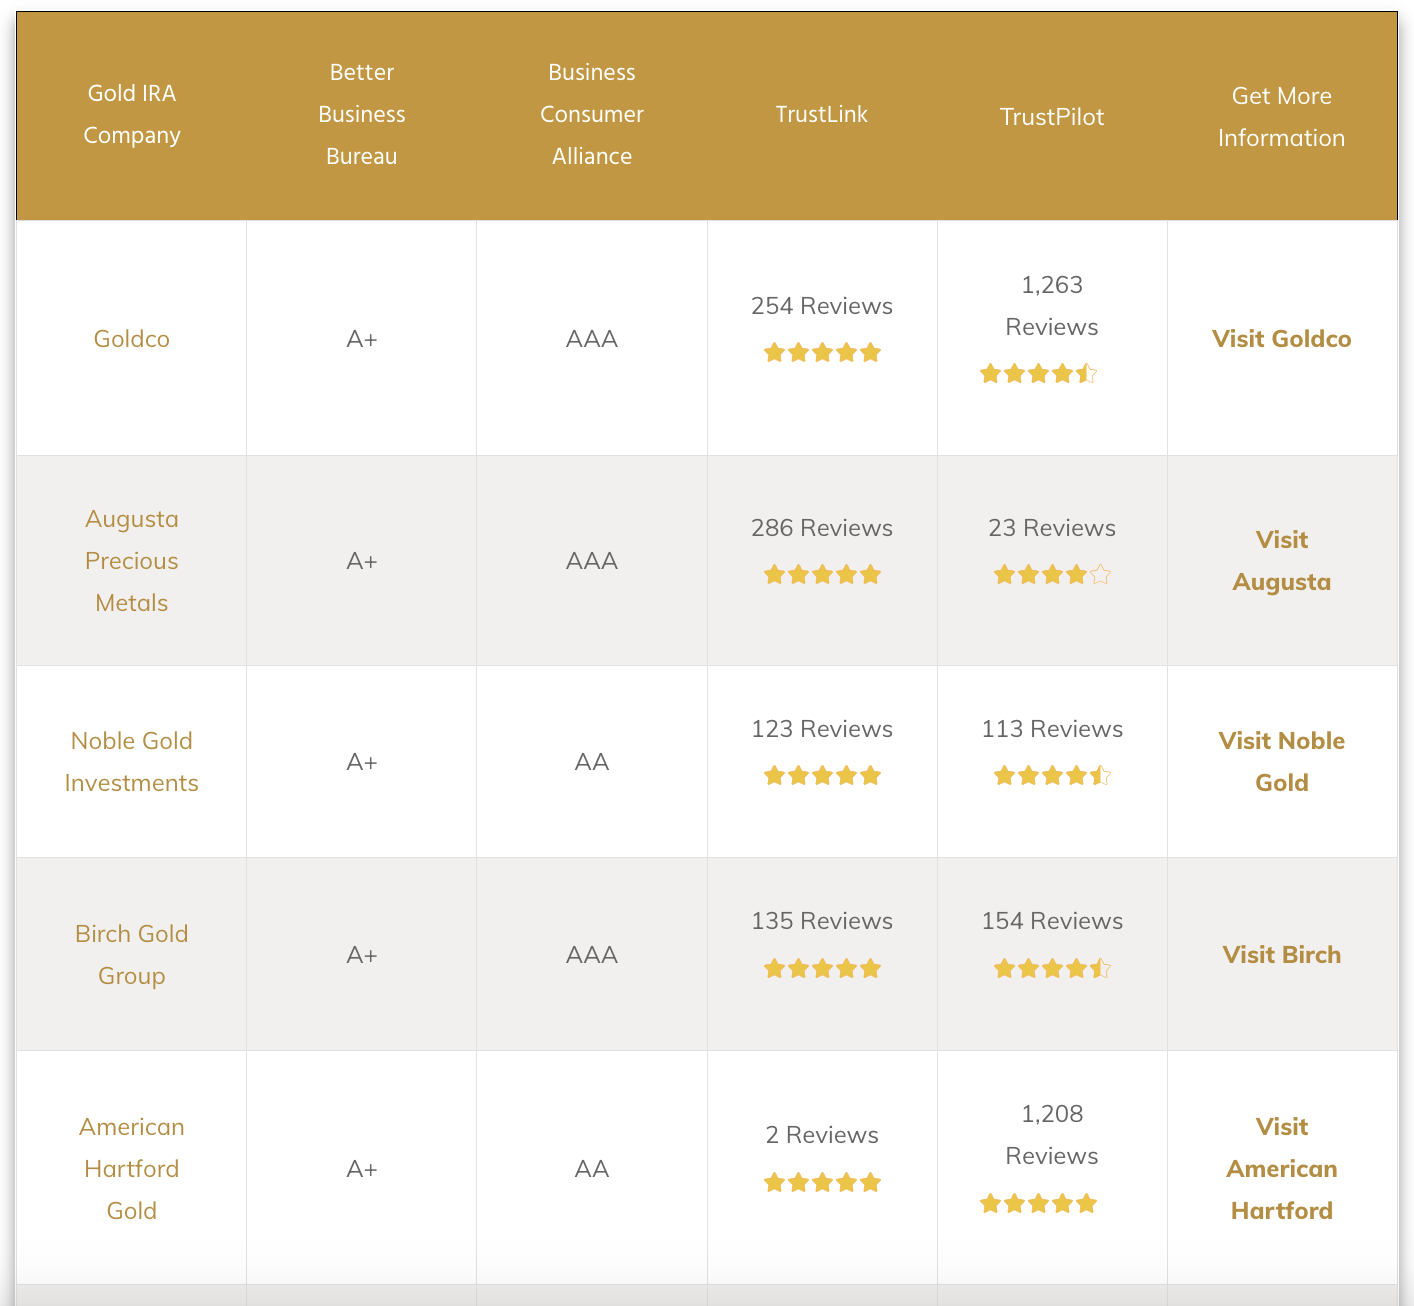Screen dimensions: 1414x1306
Task: Click Augusta's TrustLink five-star rating
Action: pyautogui.click(x=822, y=574)
